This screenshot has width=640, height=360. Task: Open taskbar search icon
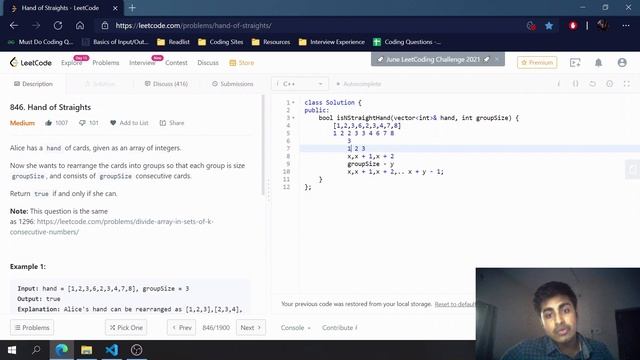pyautogui.click(x=36, y=350)
